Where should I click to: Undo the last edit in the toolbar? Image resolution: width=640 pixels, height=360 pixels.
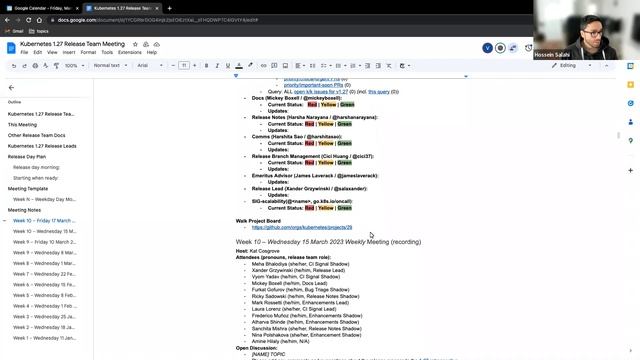pos(14,66)
